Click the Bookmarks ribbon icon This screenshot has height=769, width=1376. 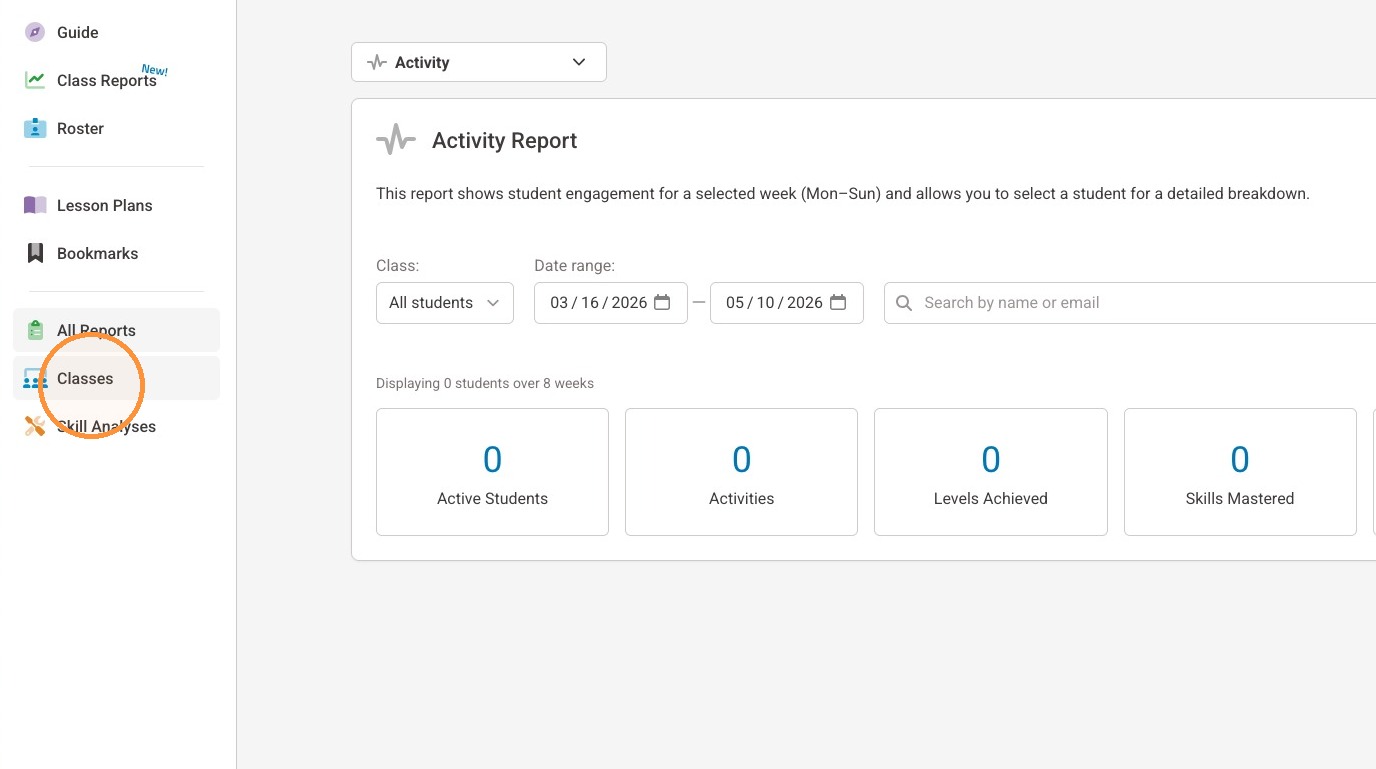(x=35, y=253)
